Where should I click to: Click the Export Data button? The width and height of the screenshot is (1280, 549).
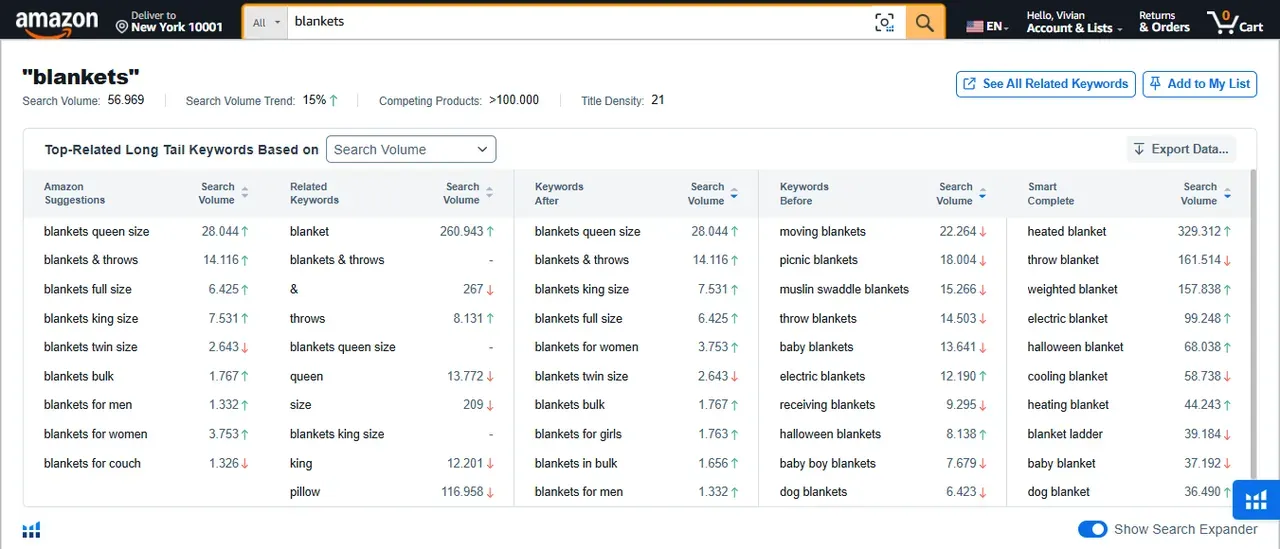pyautogui.click(x=1181, y=150)
